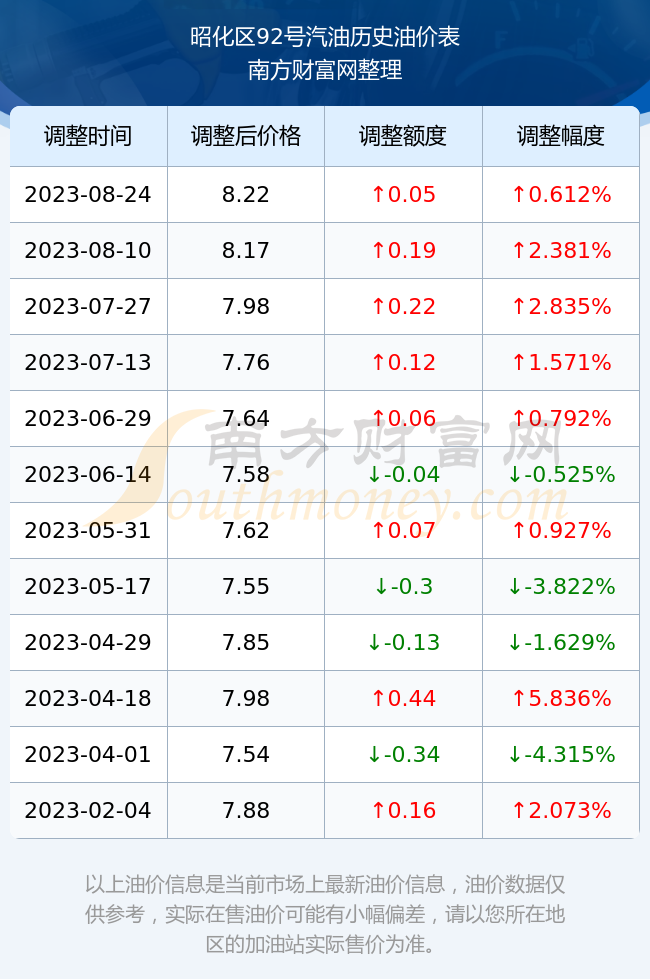The image size is (650, 980).
Task: Click the red up-arrow 2.073% value
Action: (561, 810)
